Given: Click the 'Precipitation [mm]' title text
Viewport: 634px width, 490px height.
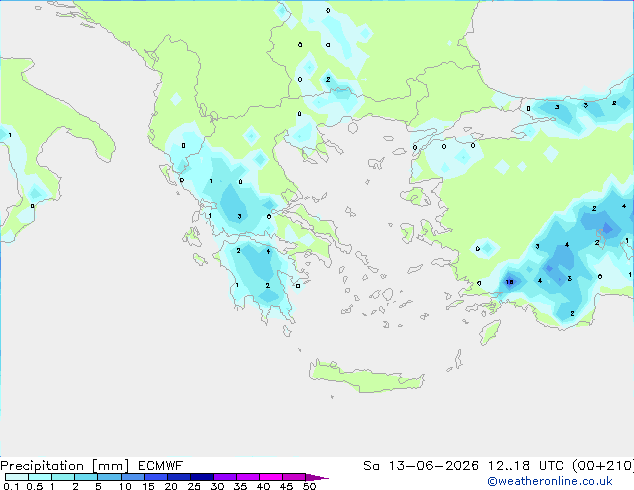Looking at the screenshot, I should pos(65,466).
